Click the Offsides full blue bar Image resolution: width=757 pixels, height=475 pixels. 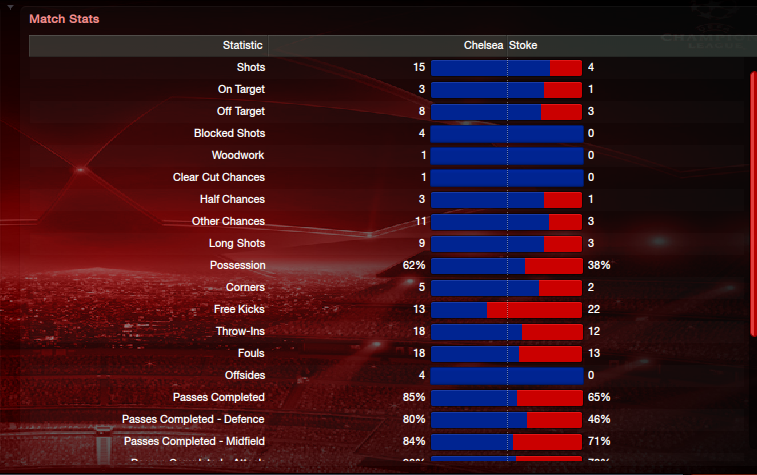506,376
